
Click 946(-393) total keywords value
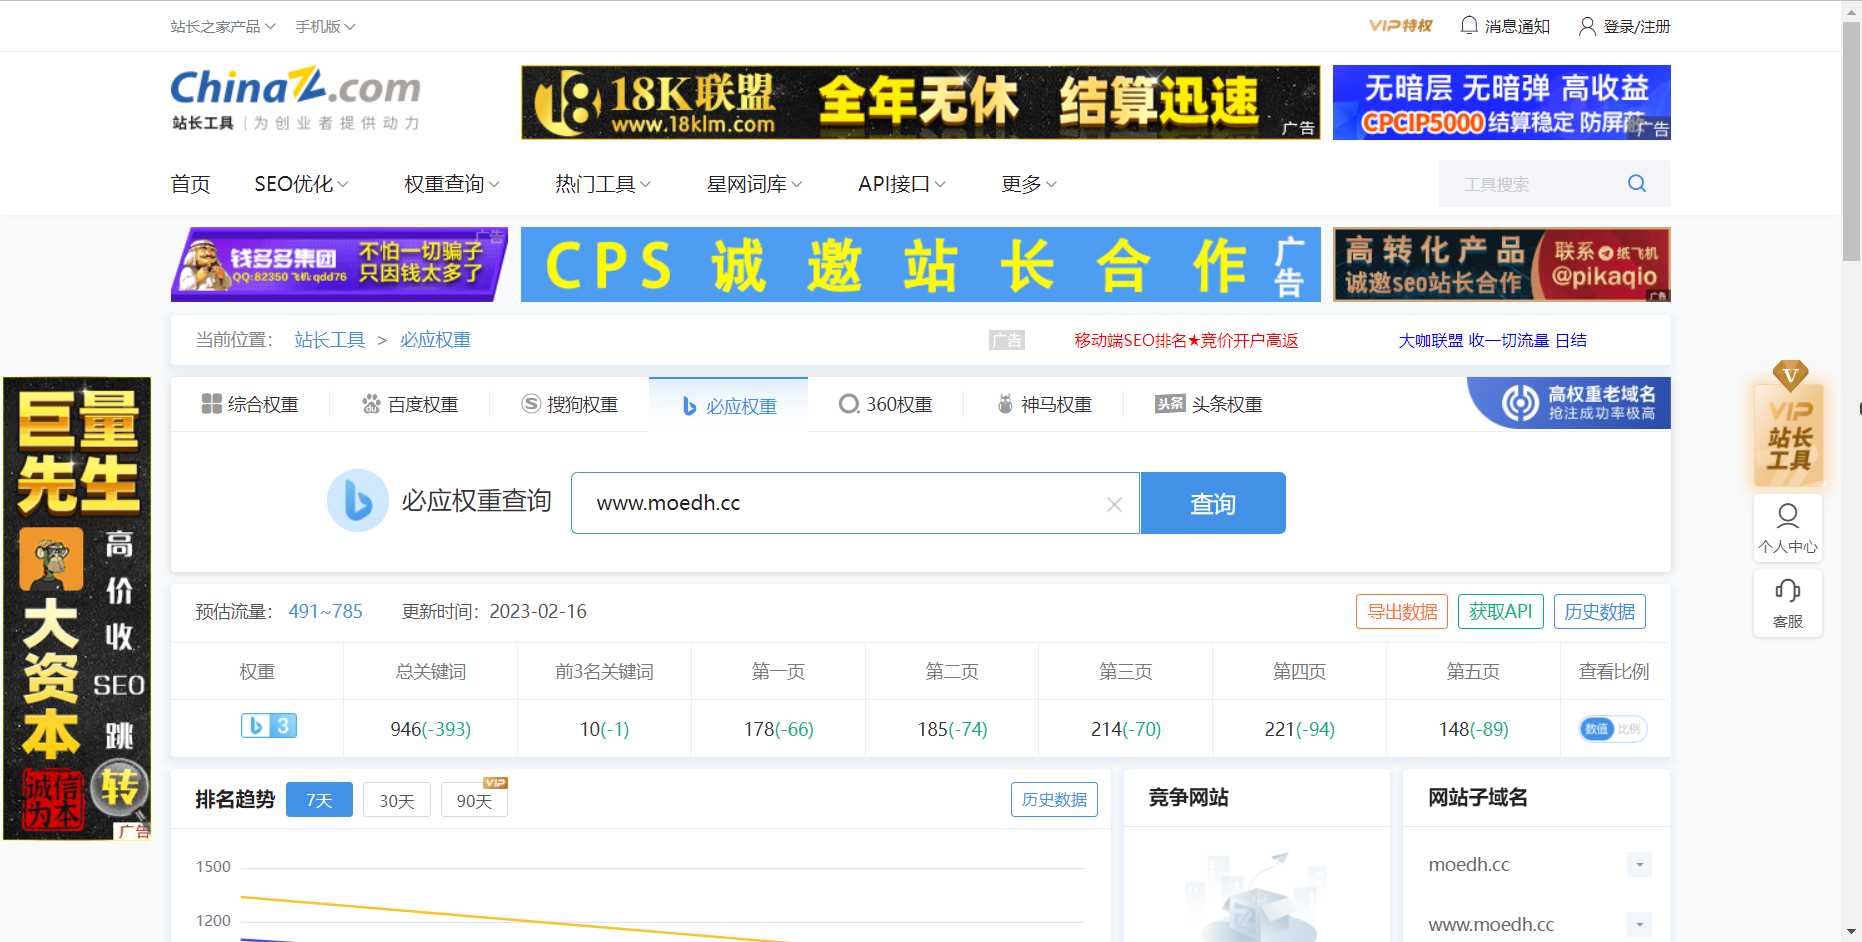coord(430,729)
